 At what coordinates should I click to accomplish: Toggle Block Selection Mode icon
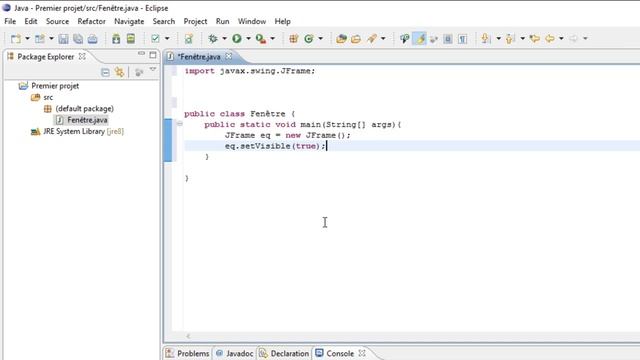tap(448, 39)
